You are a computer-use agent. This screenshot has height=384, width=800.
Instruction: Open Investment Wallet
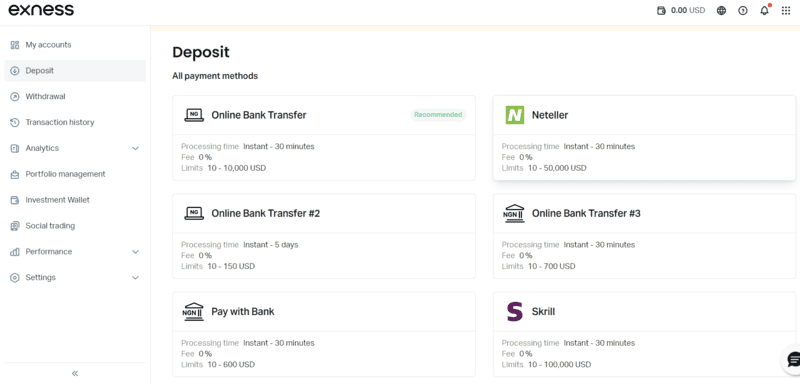point(75,200)
